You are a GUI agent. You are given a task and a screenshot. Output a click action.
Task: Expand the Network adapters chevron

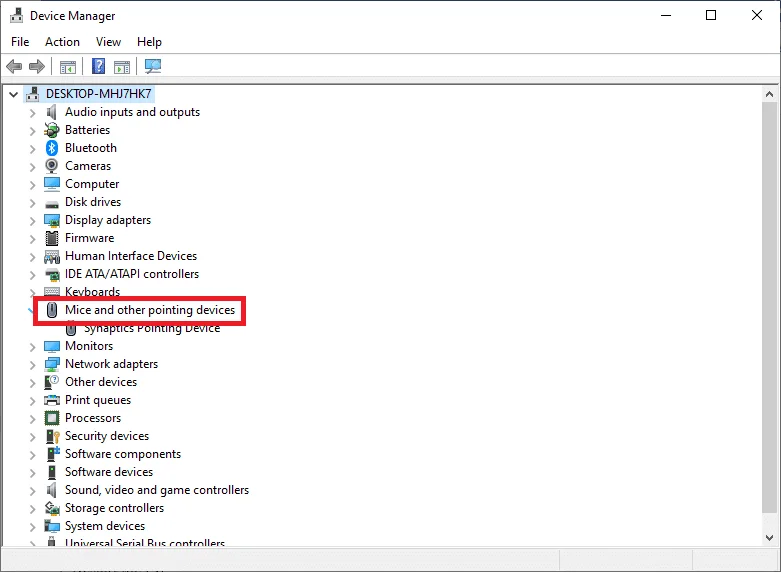[x=32, y=365]
